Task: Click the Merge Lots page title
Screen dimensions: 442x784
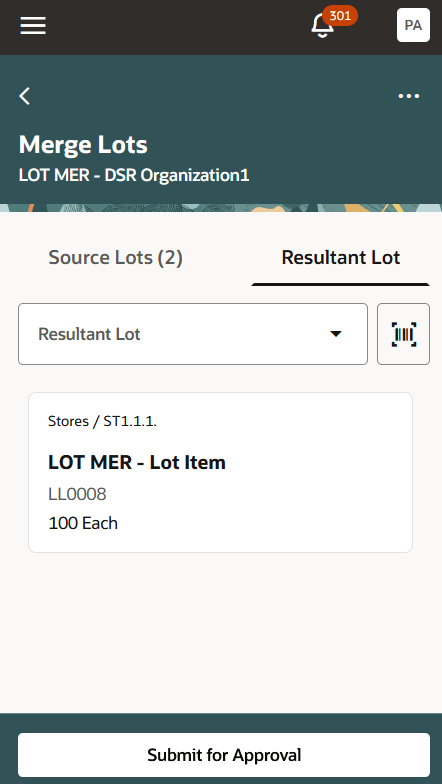Action: [x=83, y=145]
